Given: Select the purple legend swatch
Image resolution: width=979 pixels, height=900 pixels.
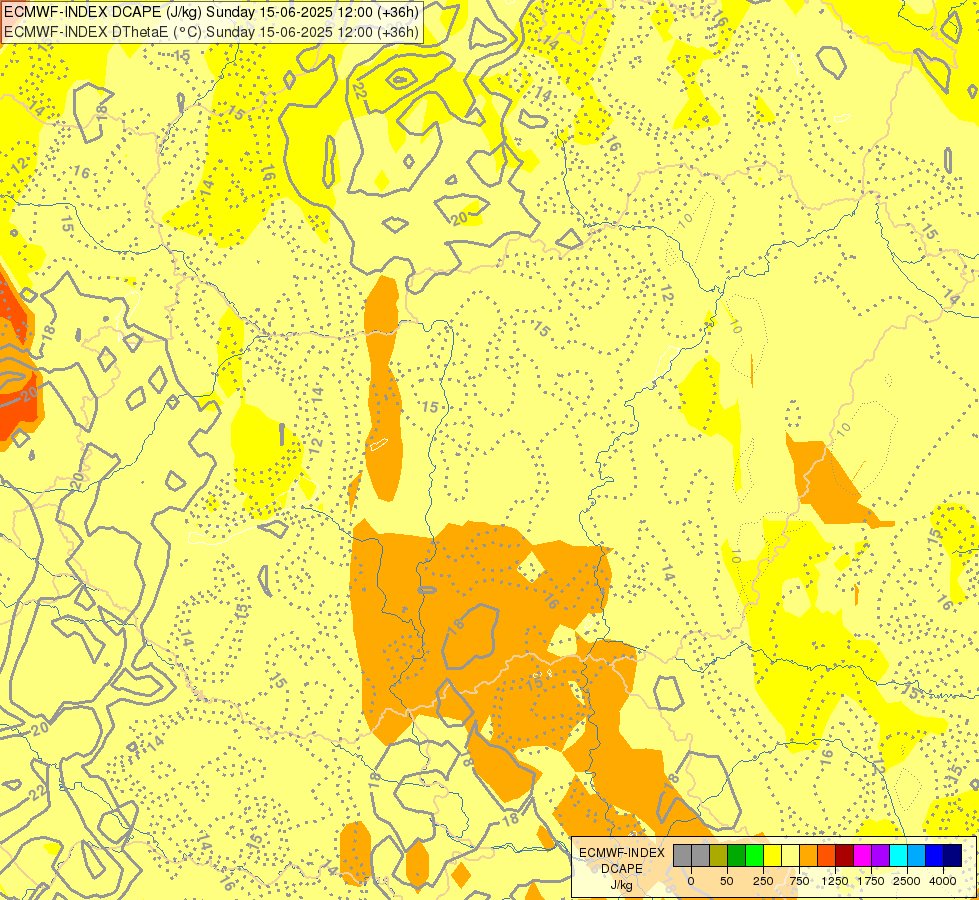Looking at the screenshot, I should [x=880, y=856].
